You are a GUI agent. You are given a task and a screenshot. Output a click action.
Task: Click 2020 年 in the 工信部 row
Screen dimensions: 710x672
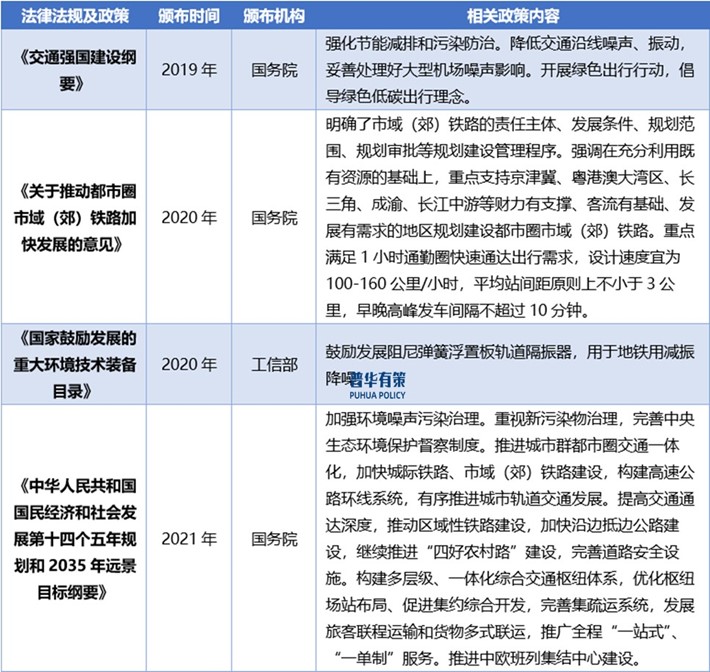(x=188, y=364)
